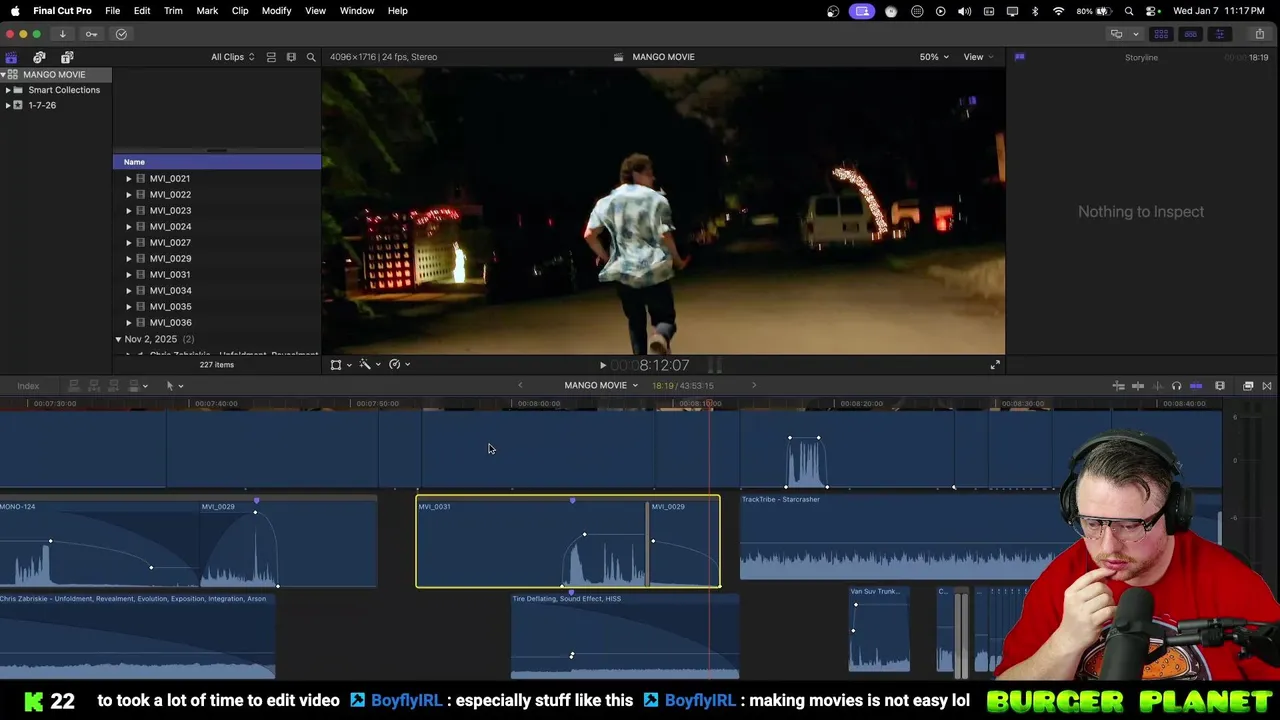Open timeline clip appearance filmstrip icon
The image size is (1280, 720).
pos(1220,386)
